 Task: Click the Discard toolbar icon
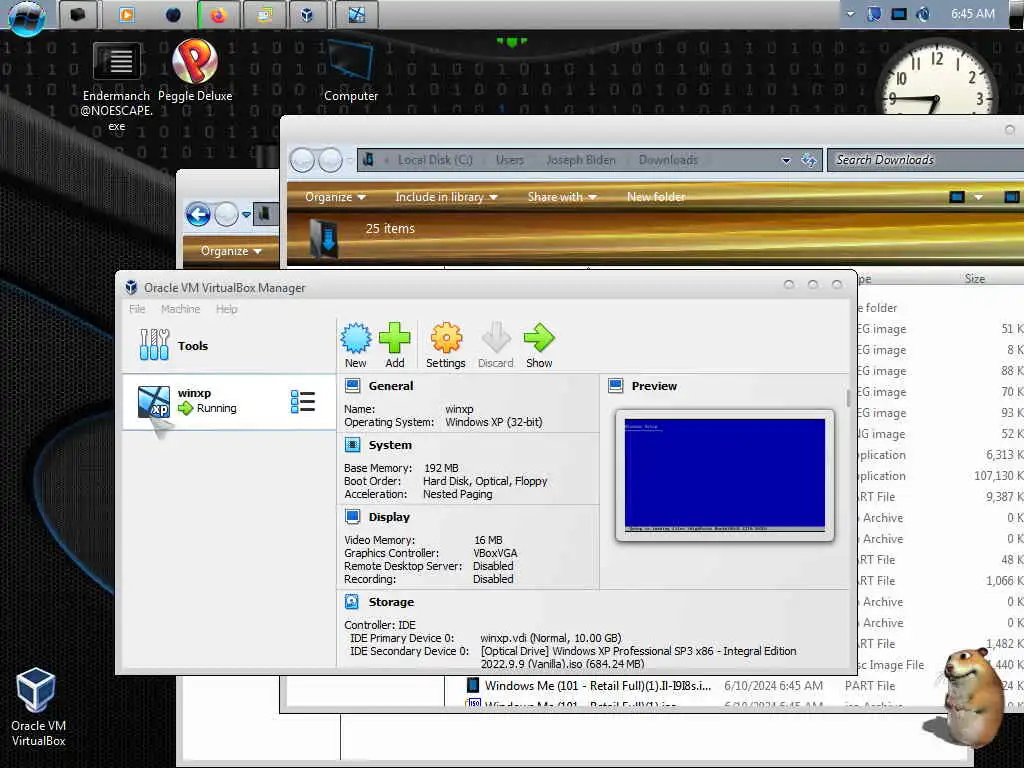496,345
